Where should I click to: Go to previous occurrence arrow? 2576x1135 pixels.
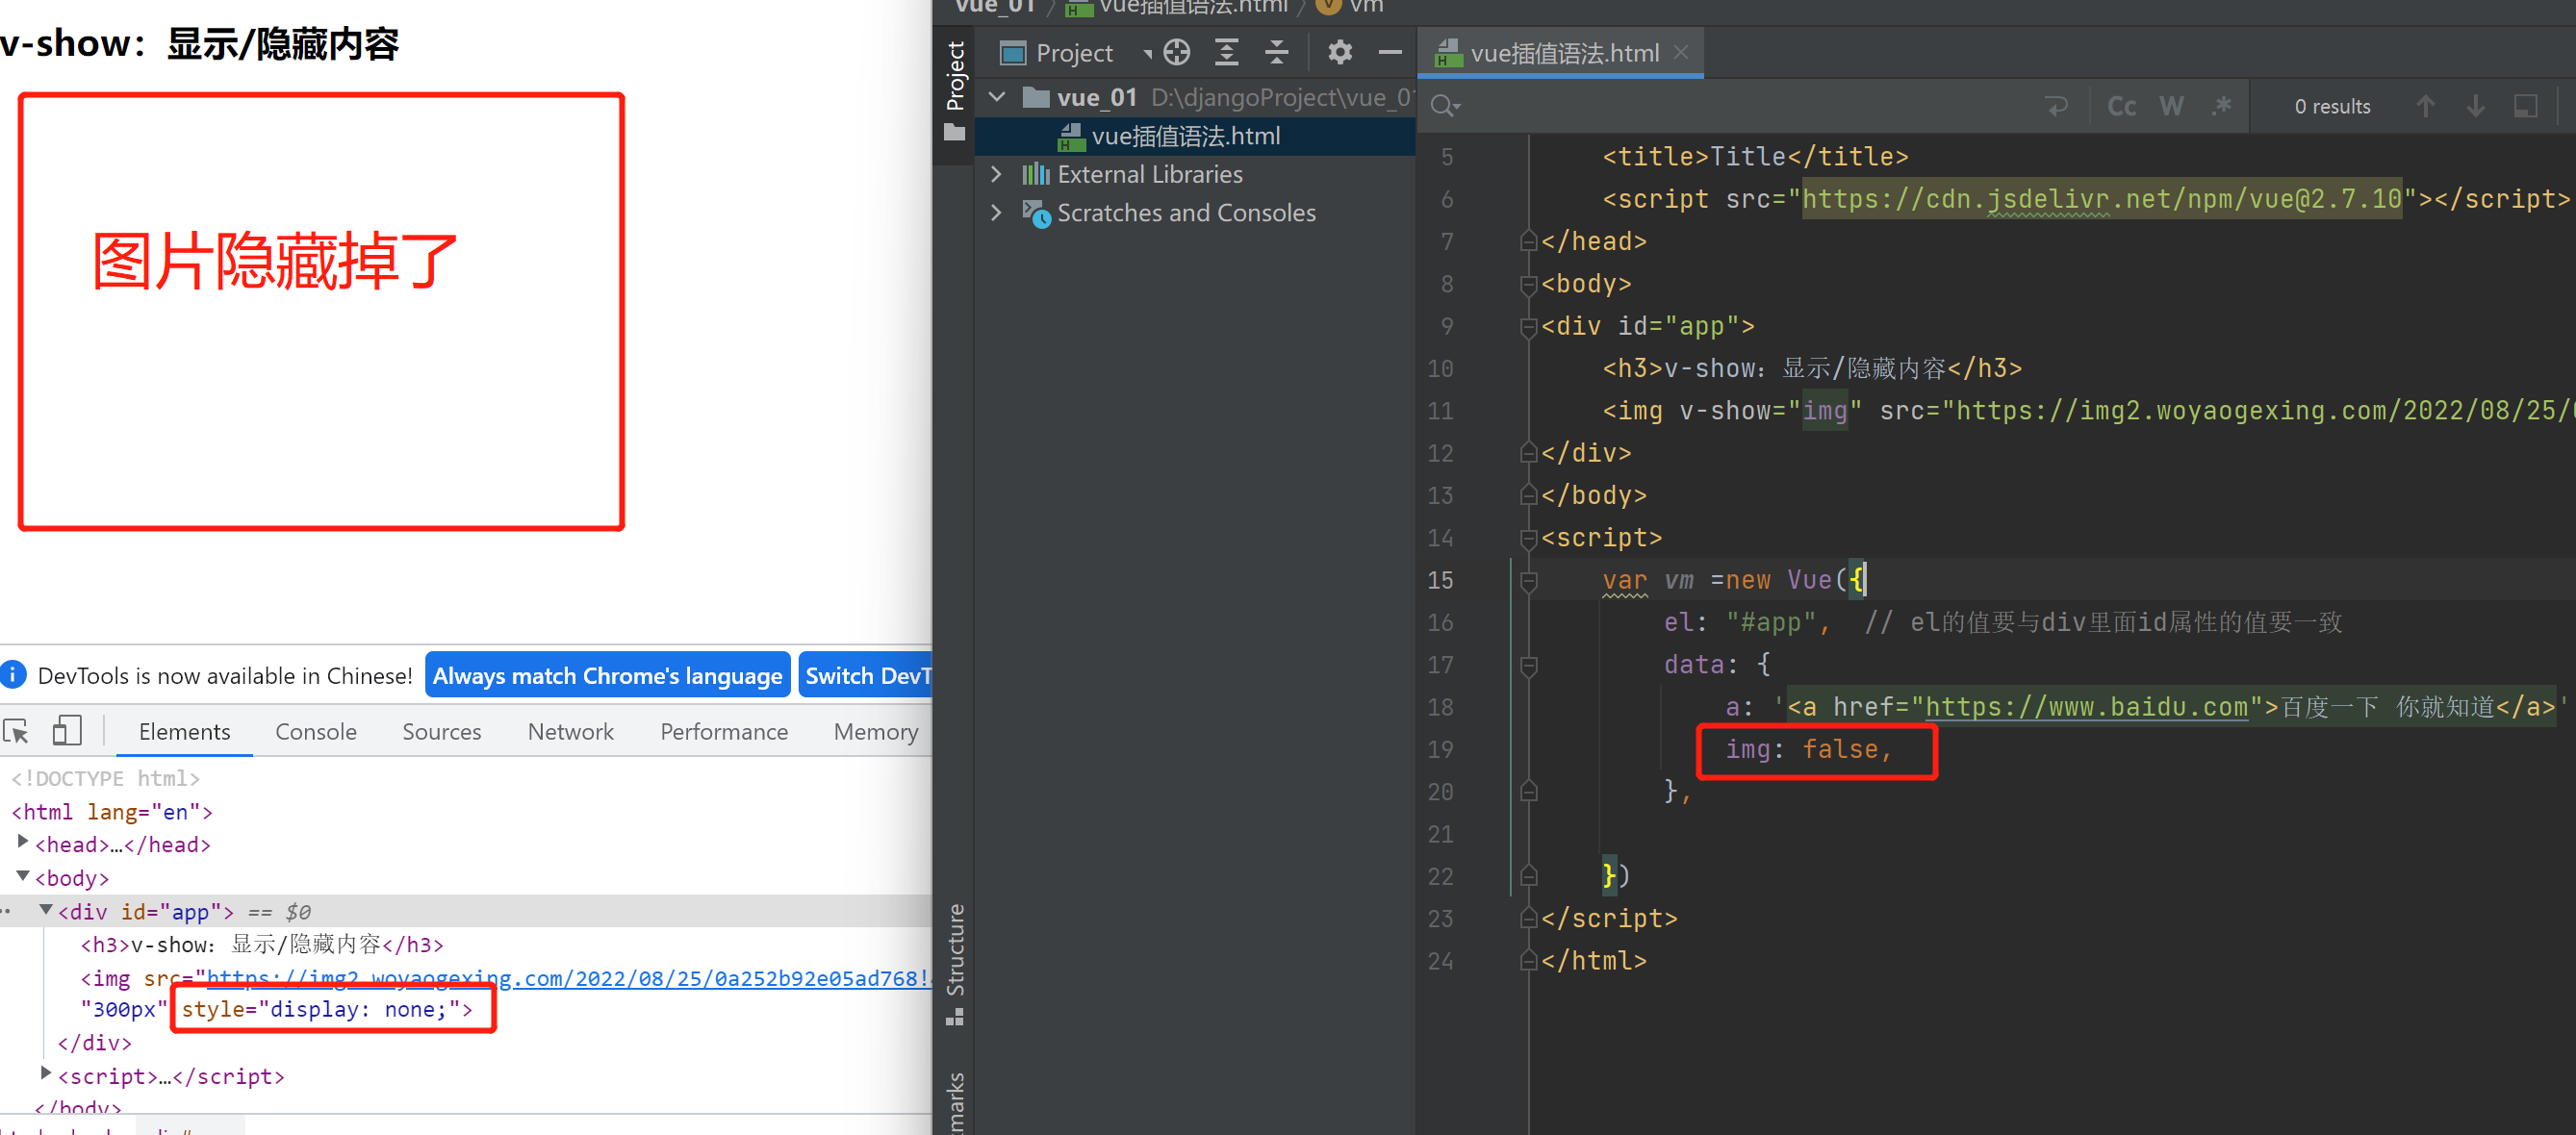pyautogui.click(x=2425, y=106)
